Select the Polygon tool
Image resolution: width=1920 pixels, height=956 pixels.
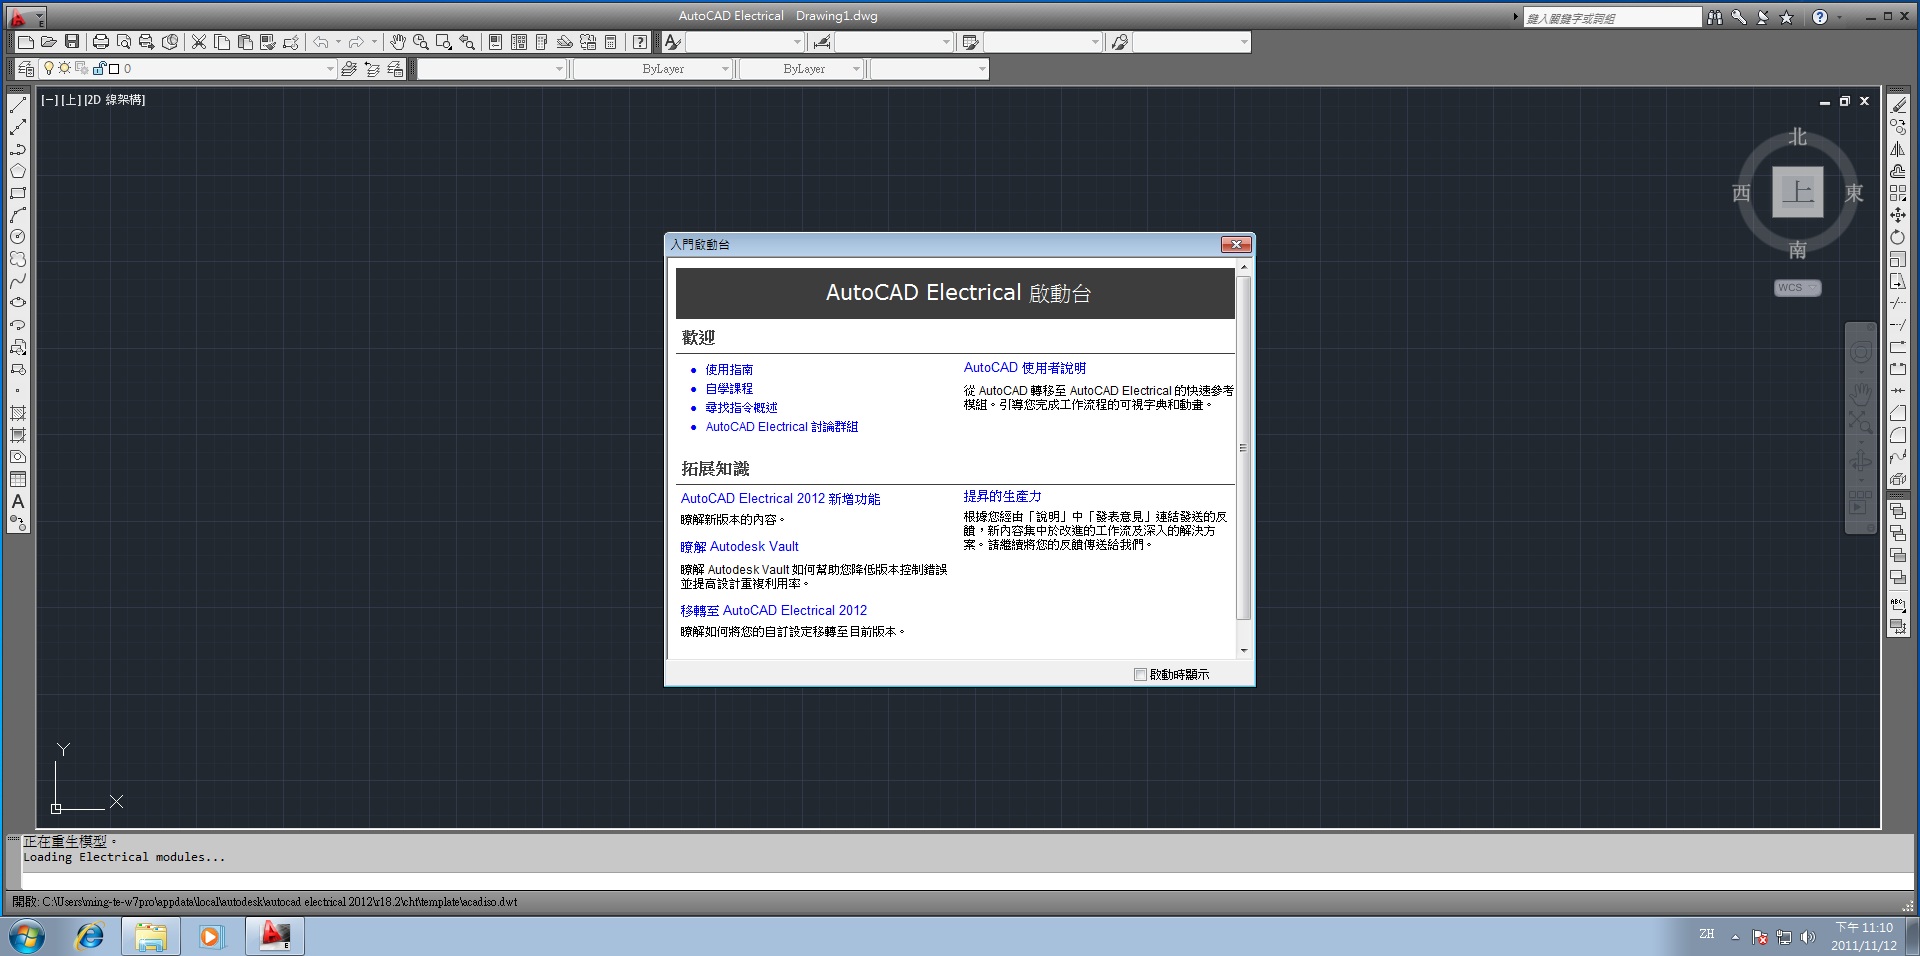(x=18, y=171)
